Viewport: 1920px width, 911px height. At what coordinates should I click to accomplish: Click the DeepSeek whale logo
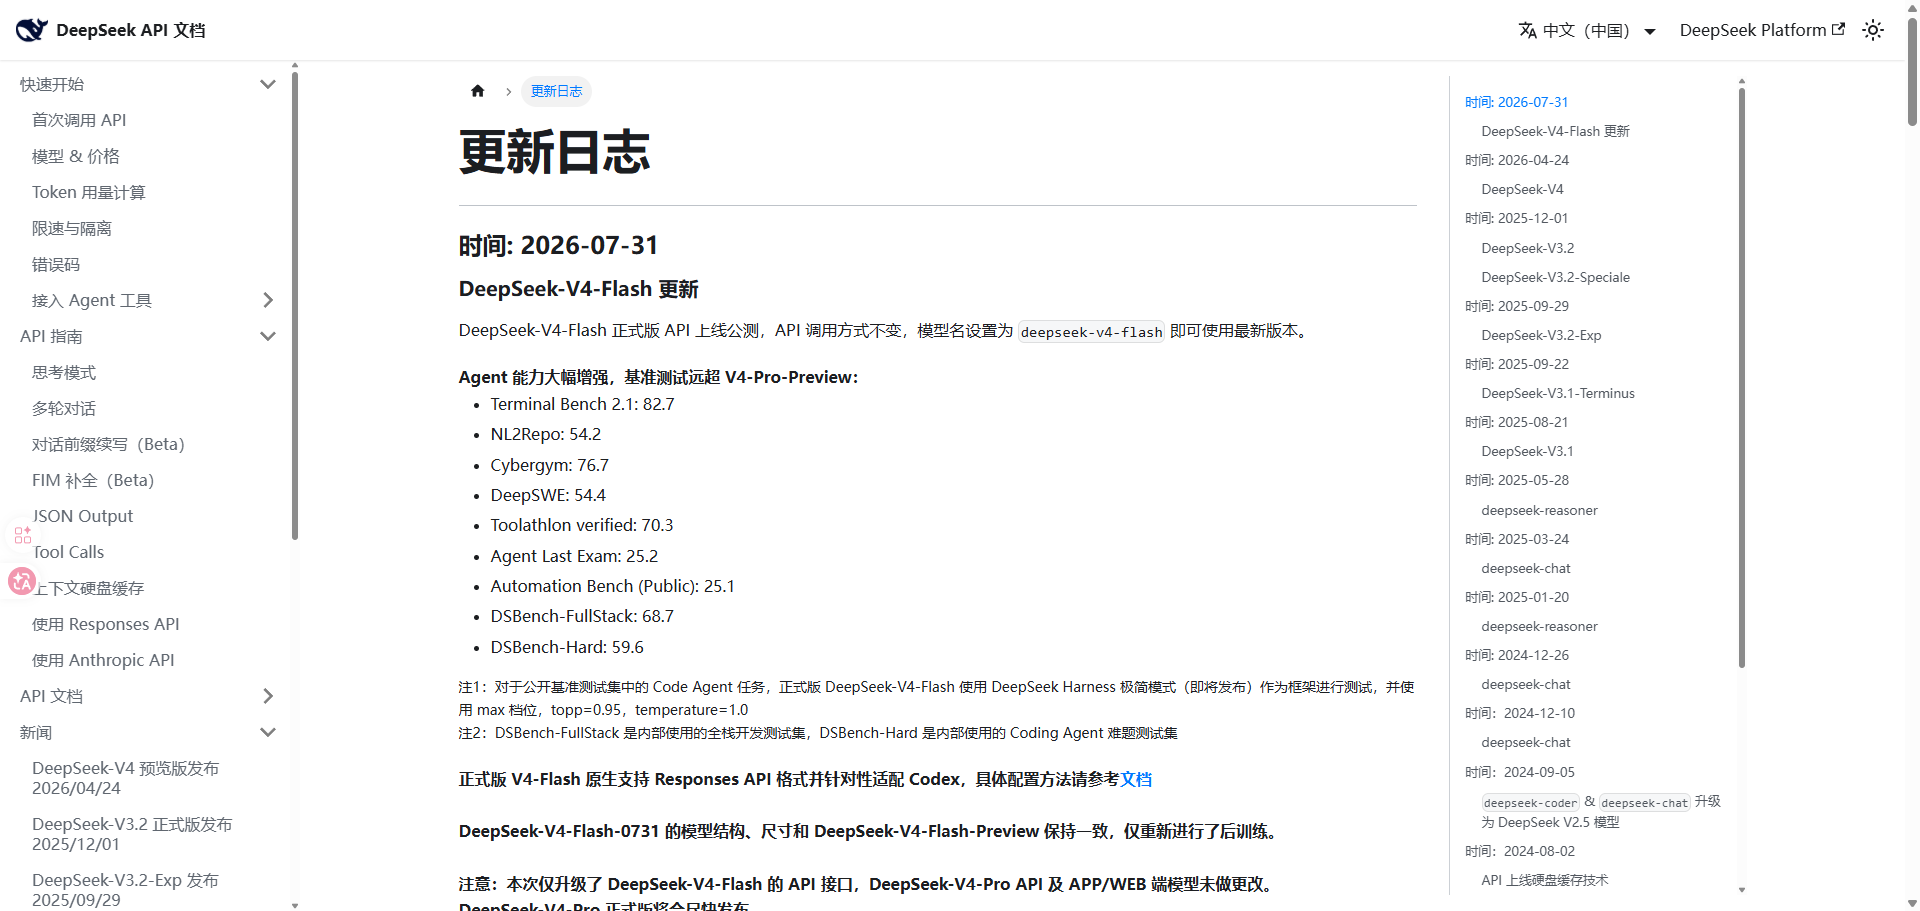pyautogui.click(x=31, y=30)
